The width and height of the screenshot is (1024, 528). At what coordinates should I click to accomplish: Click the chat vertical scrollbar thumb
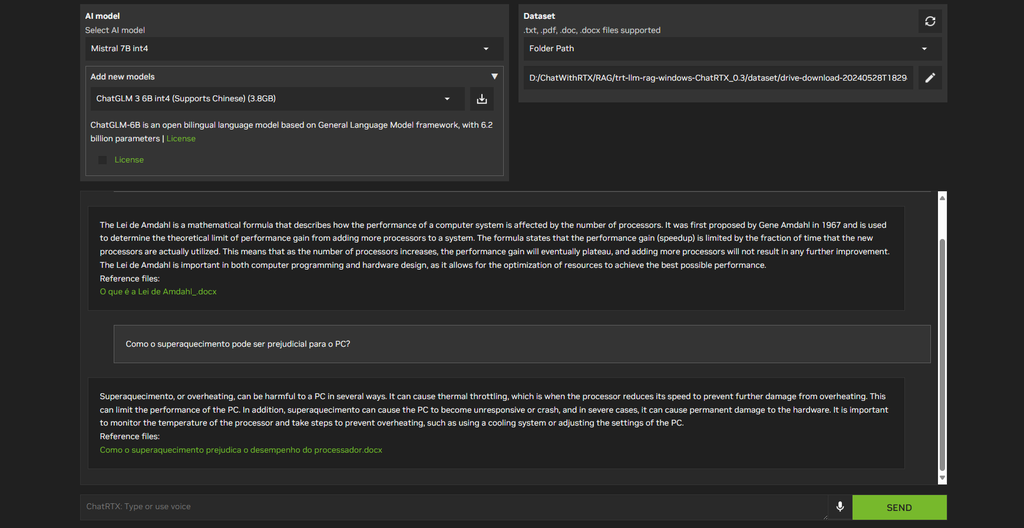[942, 355]
